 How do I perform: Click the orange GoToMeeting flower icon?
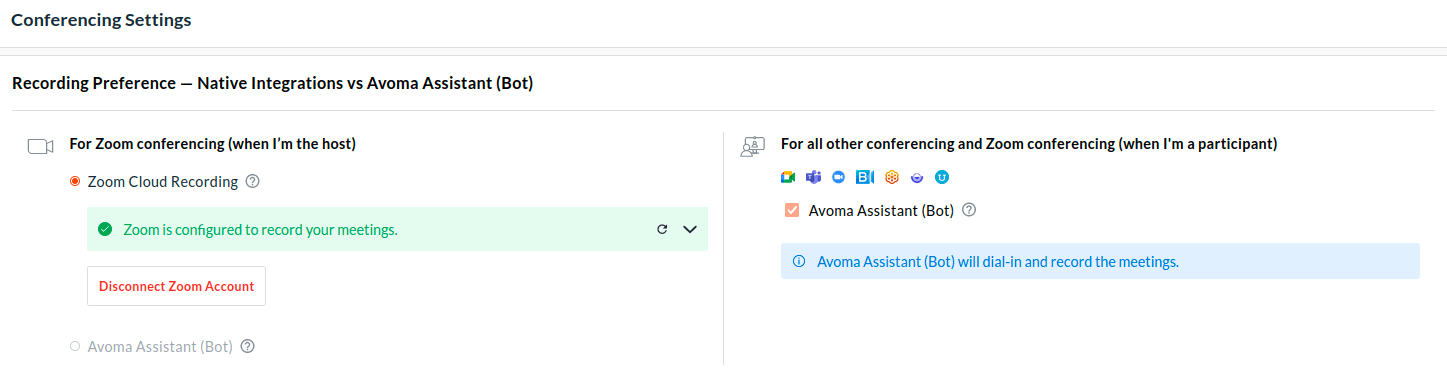(x=892, y=177)
